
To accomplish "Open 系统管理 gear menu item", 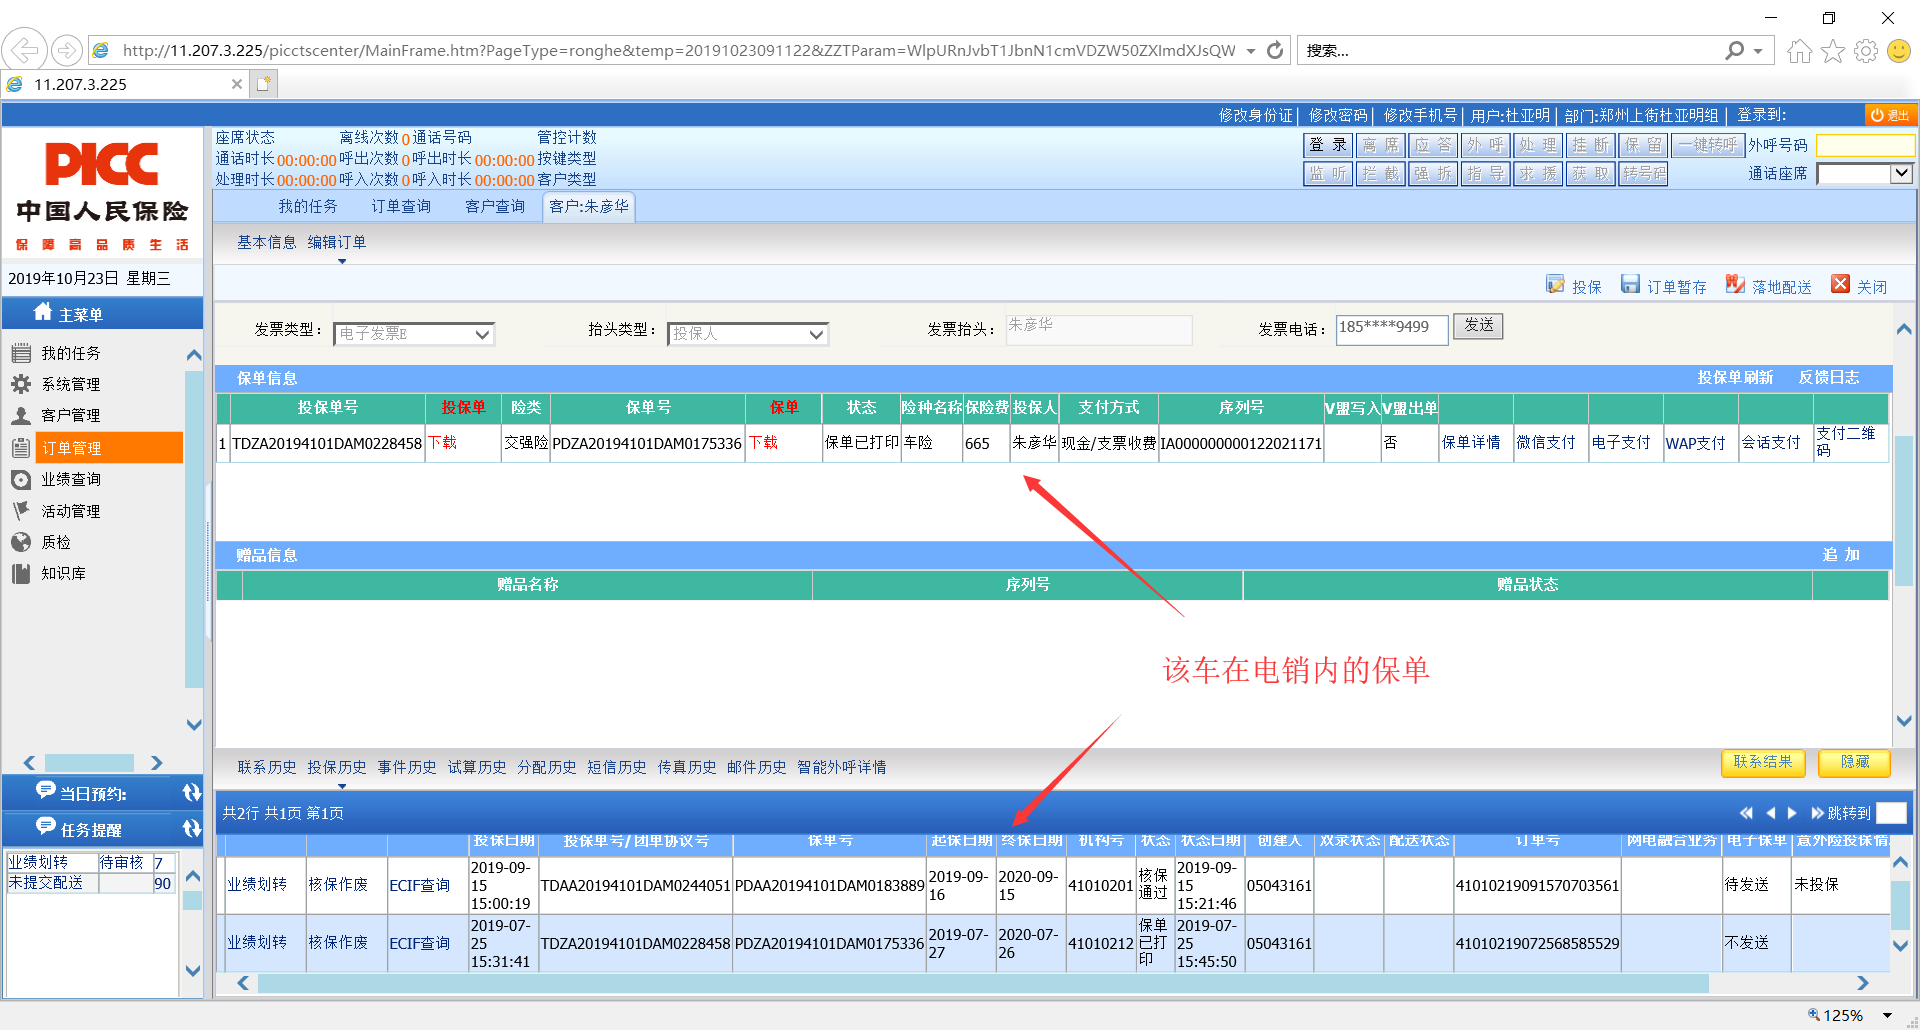I will 70,384.
